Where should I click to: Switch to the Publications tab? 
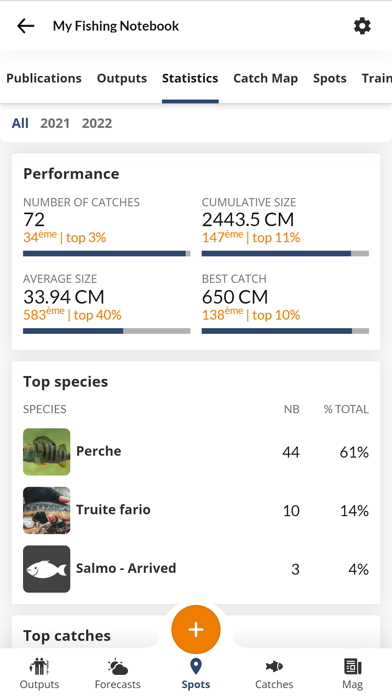coord(44,78)
